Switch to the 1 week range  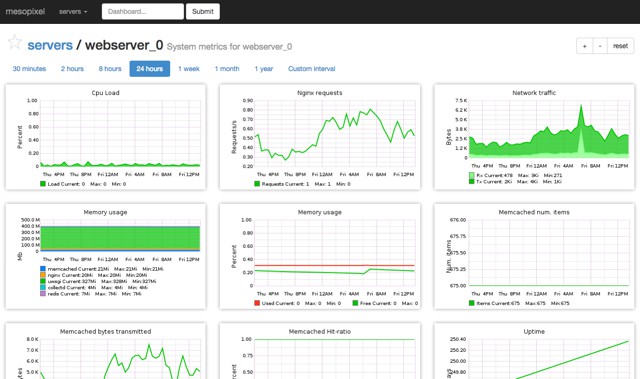pos(189,69)
